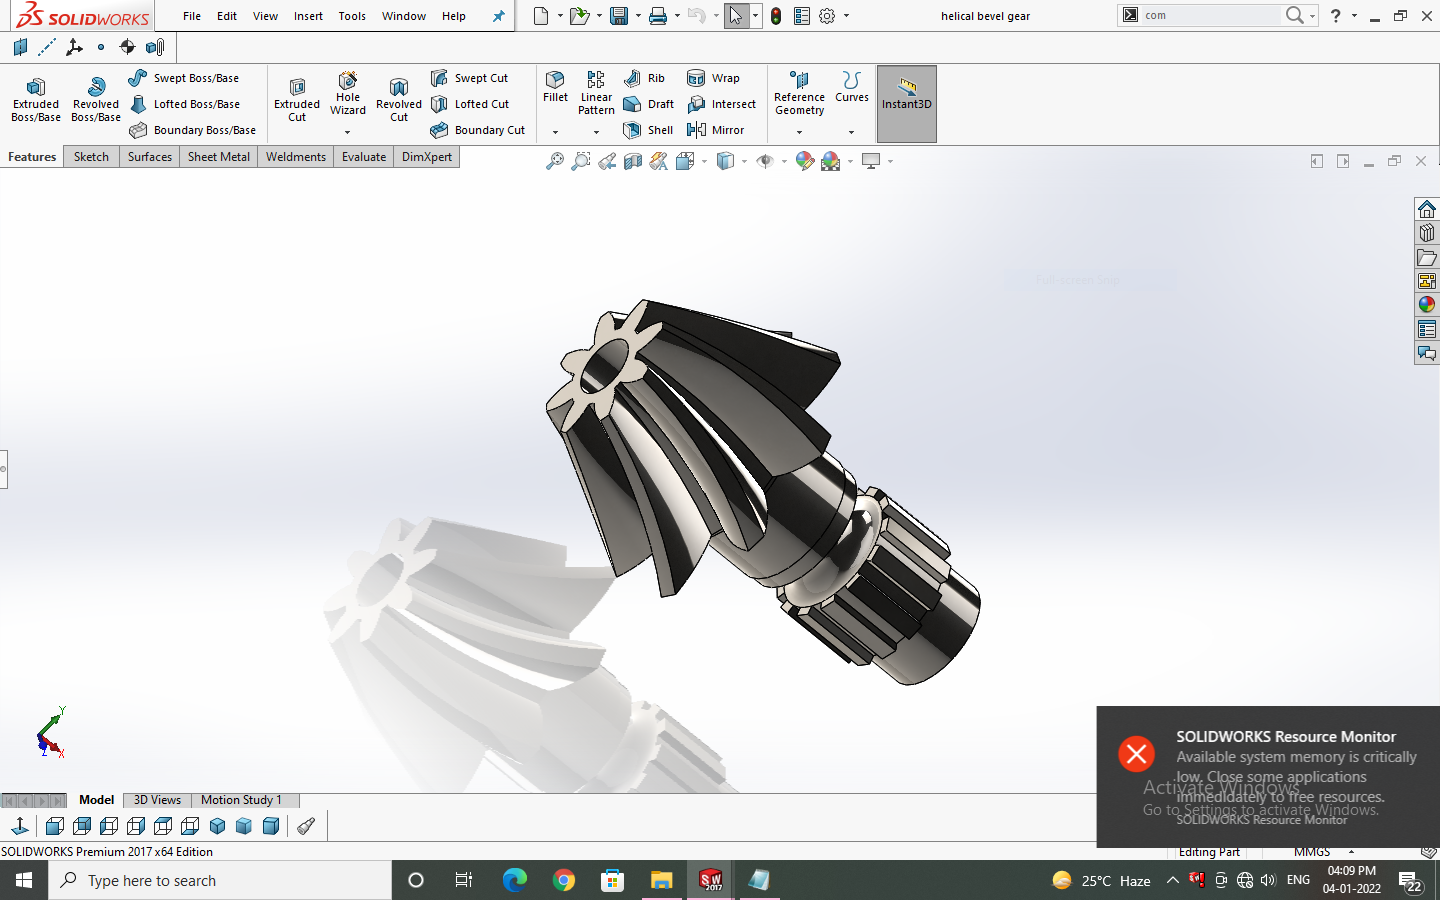Insert a Coordinate System

[74, 47]
